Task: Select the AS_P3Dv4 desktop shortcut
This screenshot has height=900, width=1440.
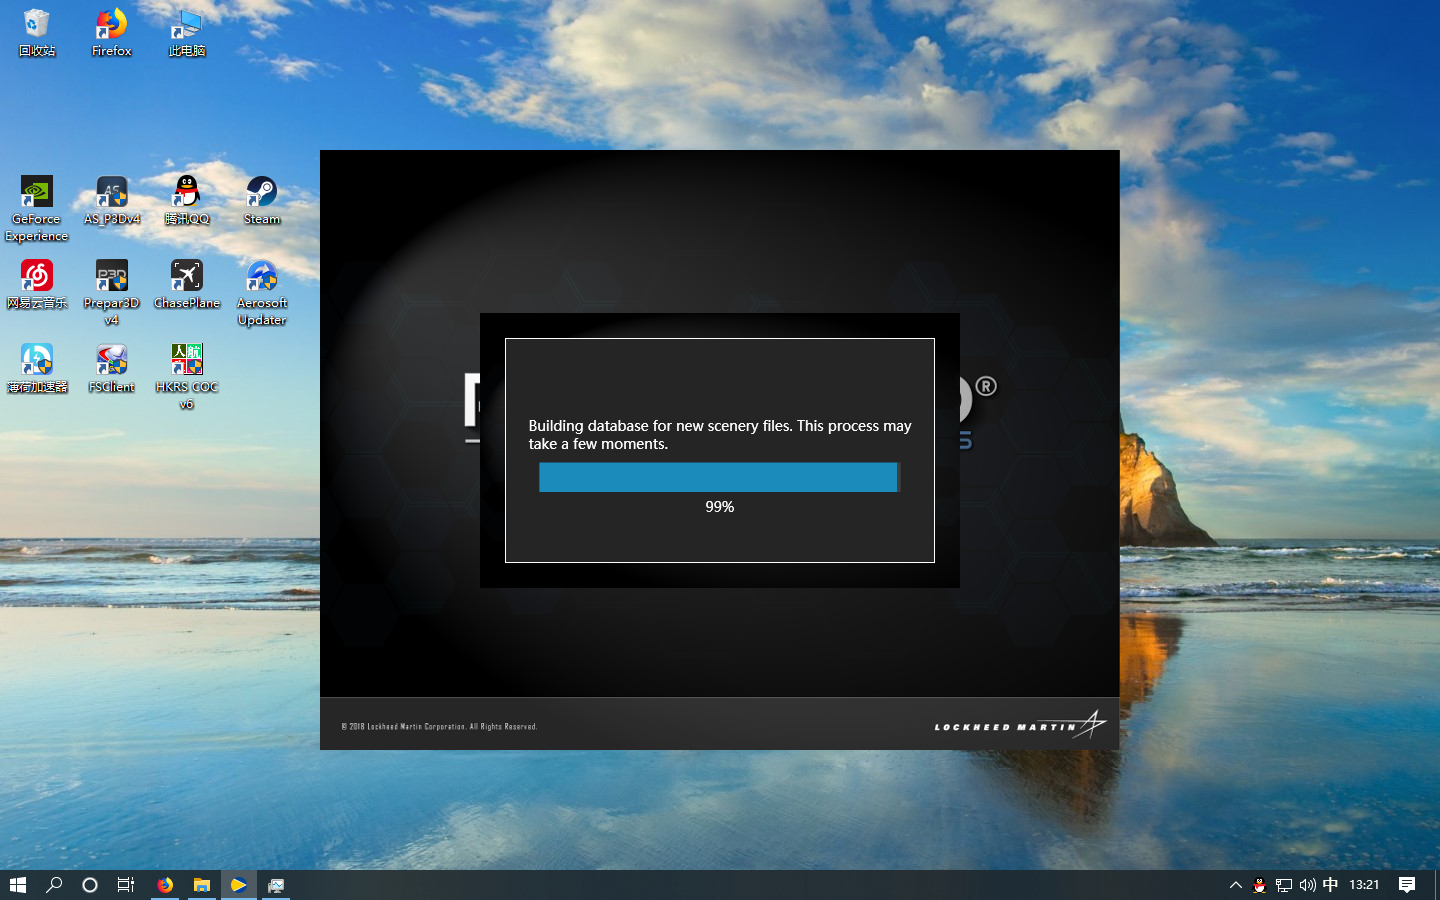Action: (x=112, y=201)
